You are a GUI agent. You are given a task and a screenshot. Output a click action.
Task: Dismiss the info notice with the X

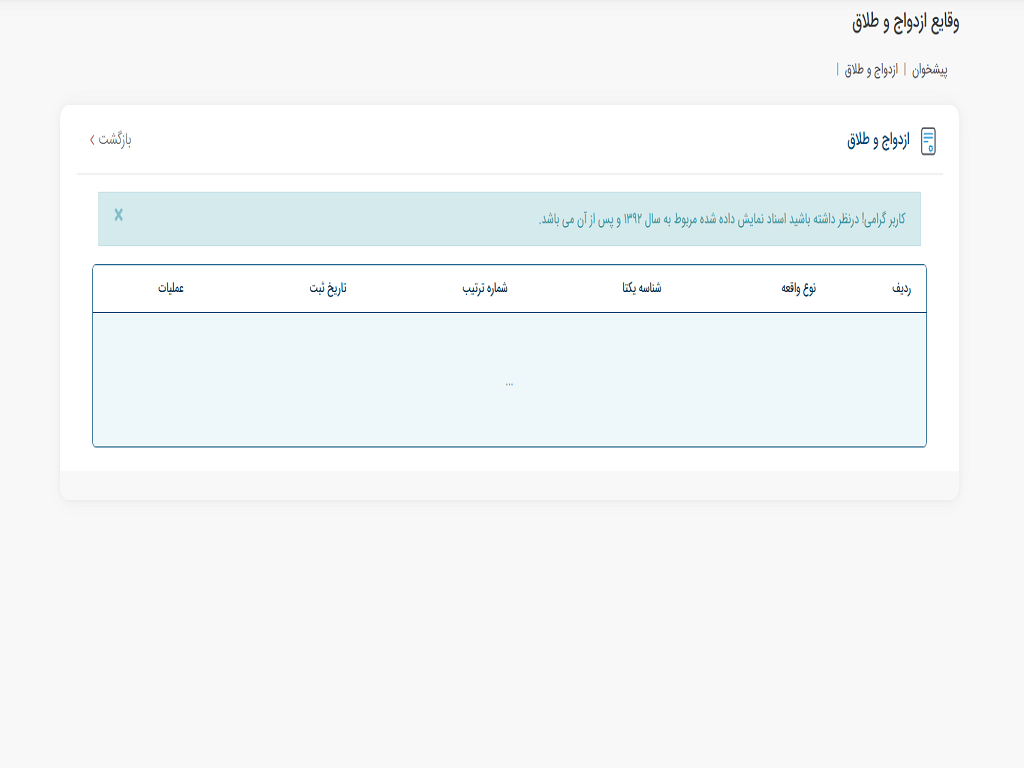pos(118,215)
